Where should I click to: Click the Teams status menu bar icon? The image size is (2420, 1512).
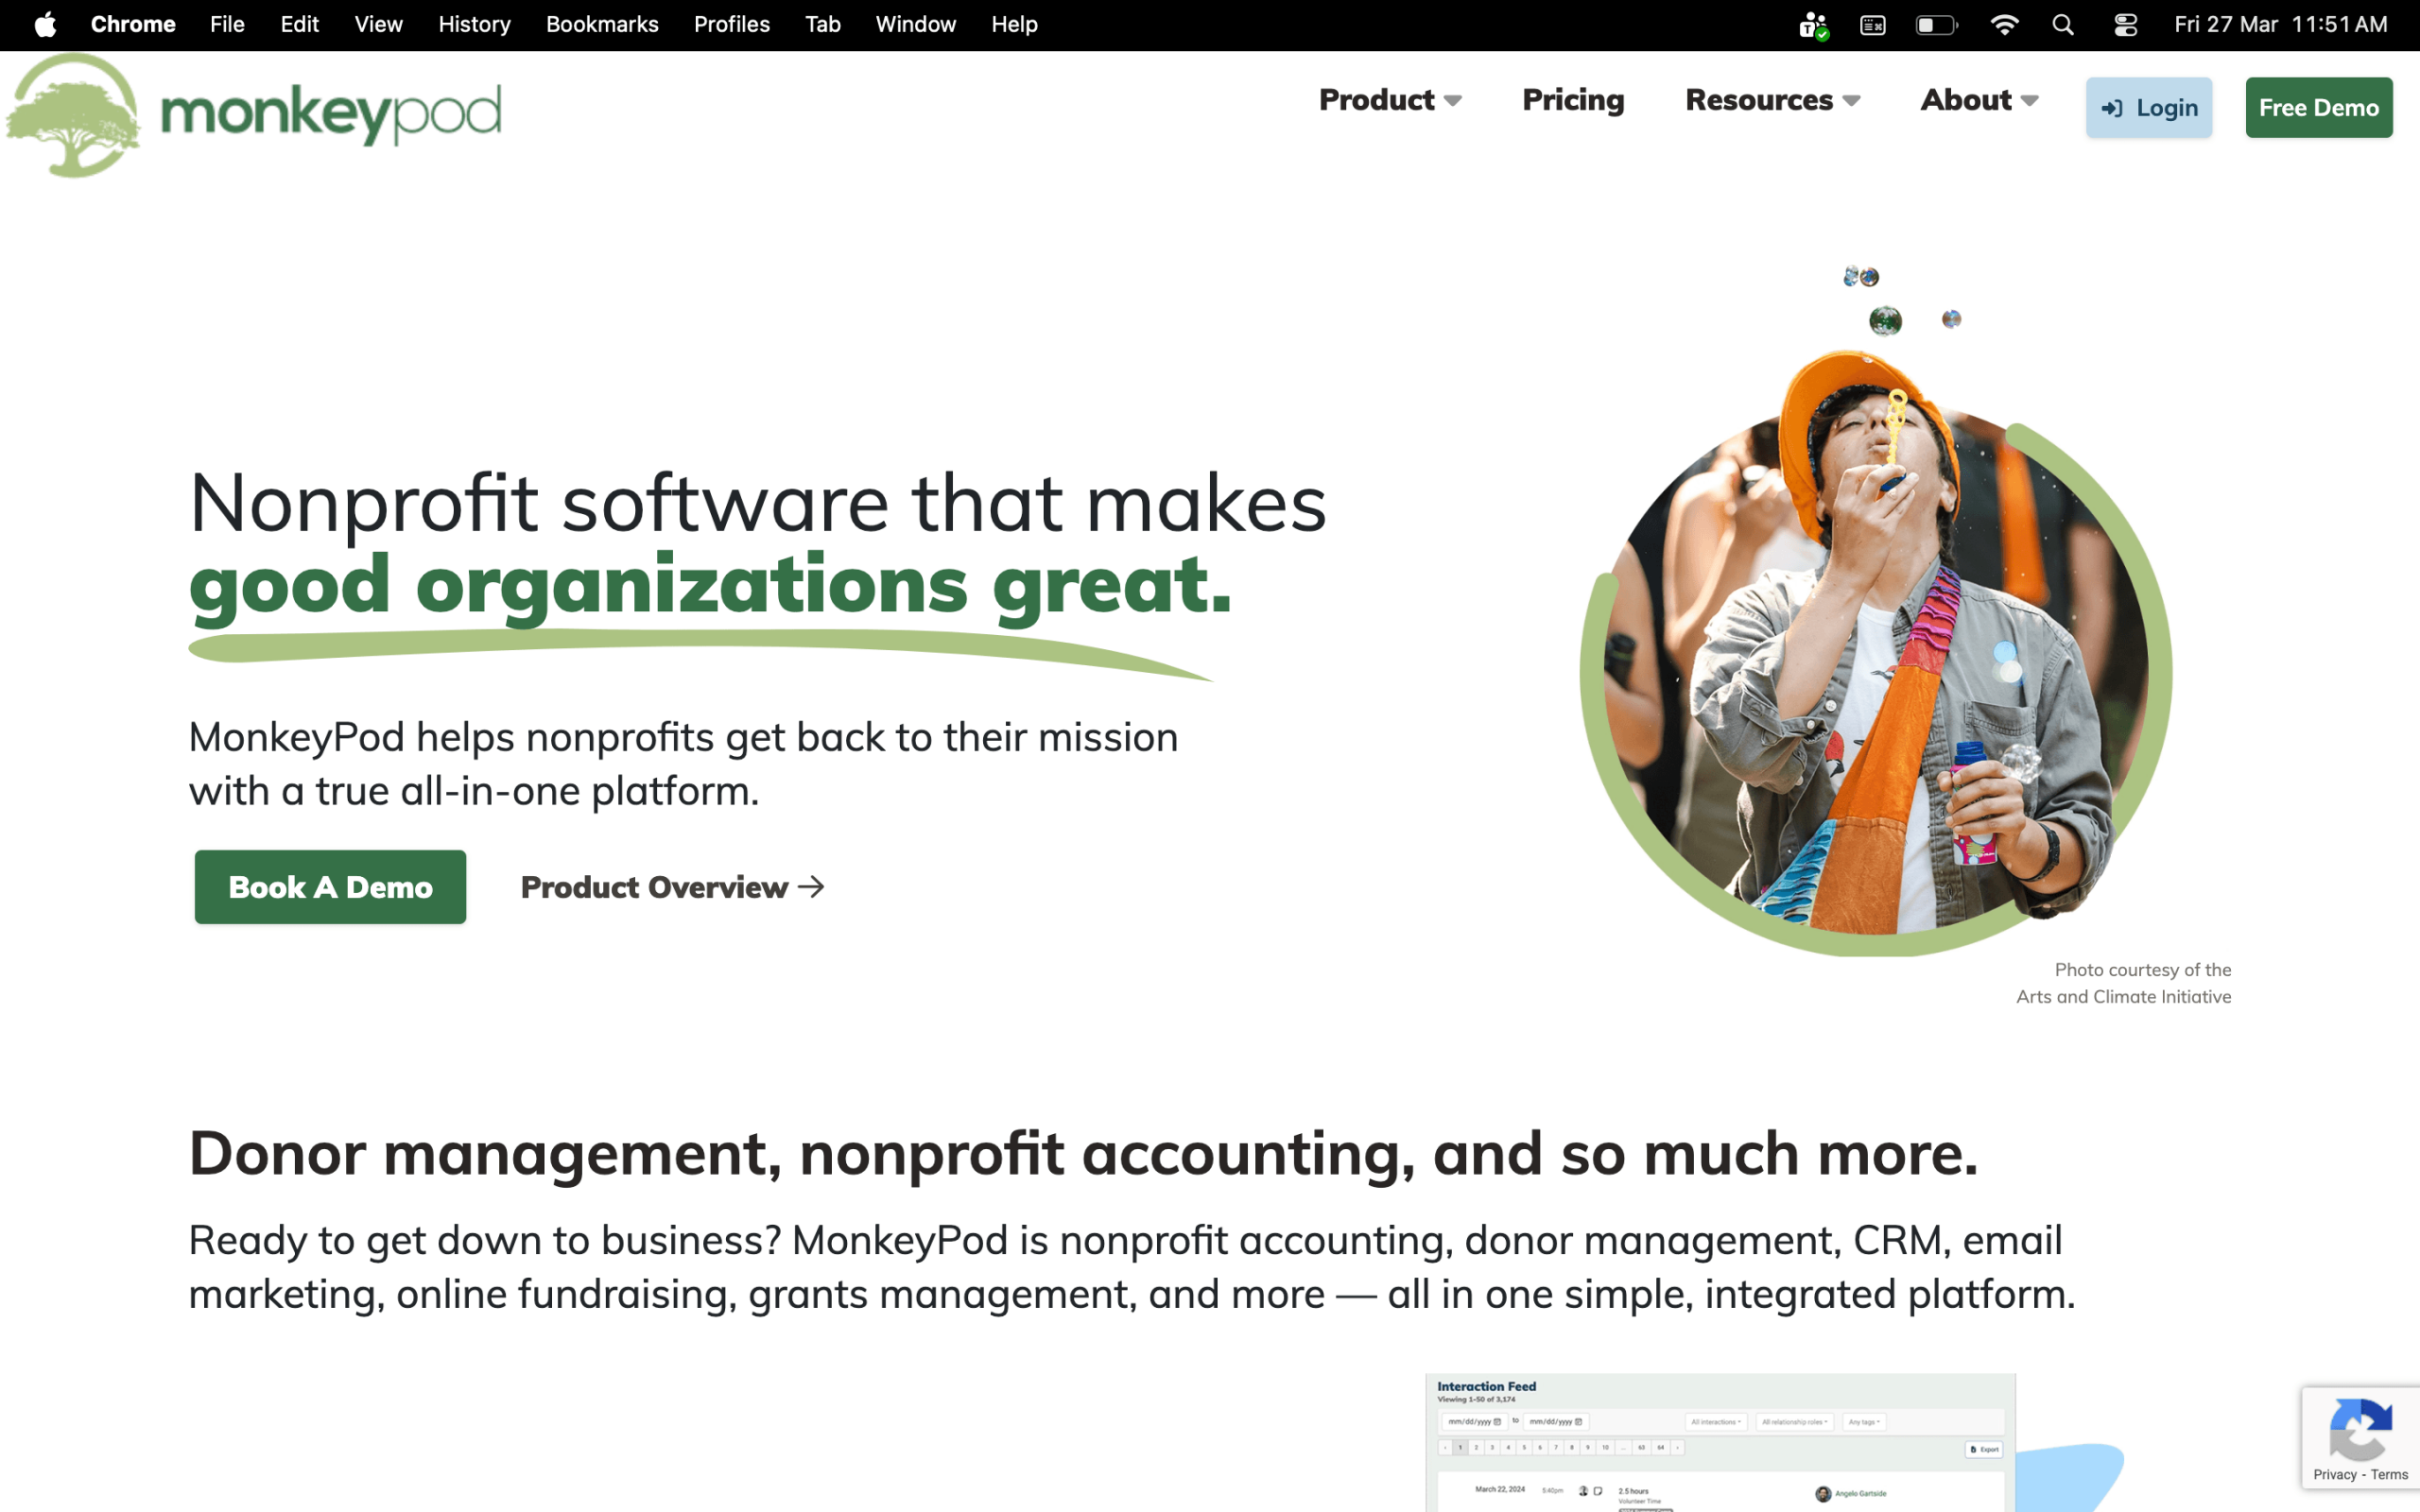(1813, 25)
